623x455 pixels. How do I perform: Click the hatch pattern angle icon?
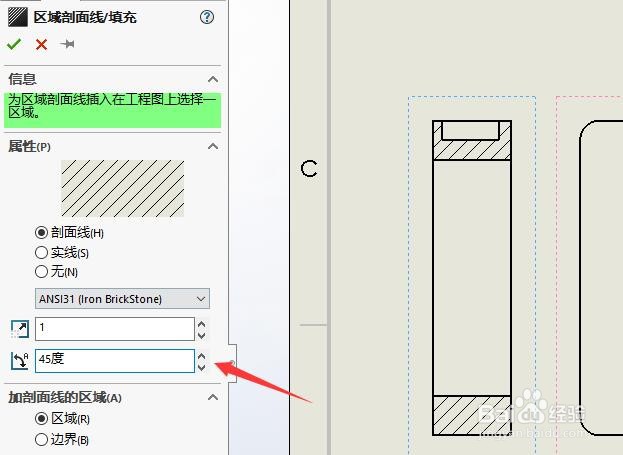pyautogui.click(x=20, y=361)
